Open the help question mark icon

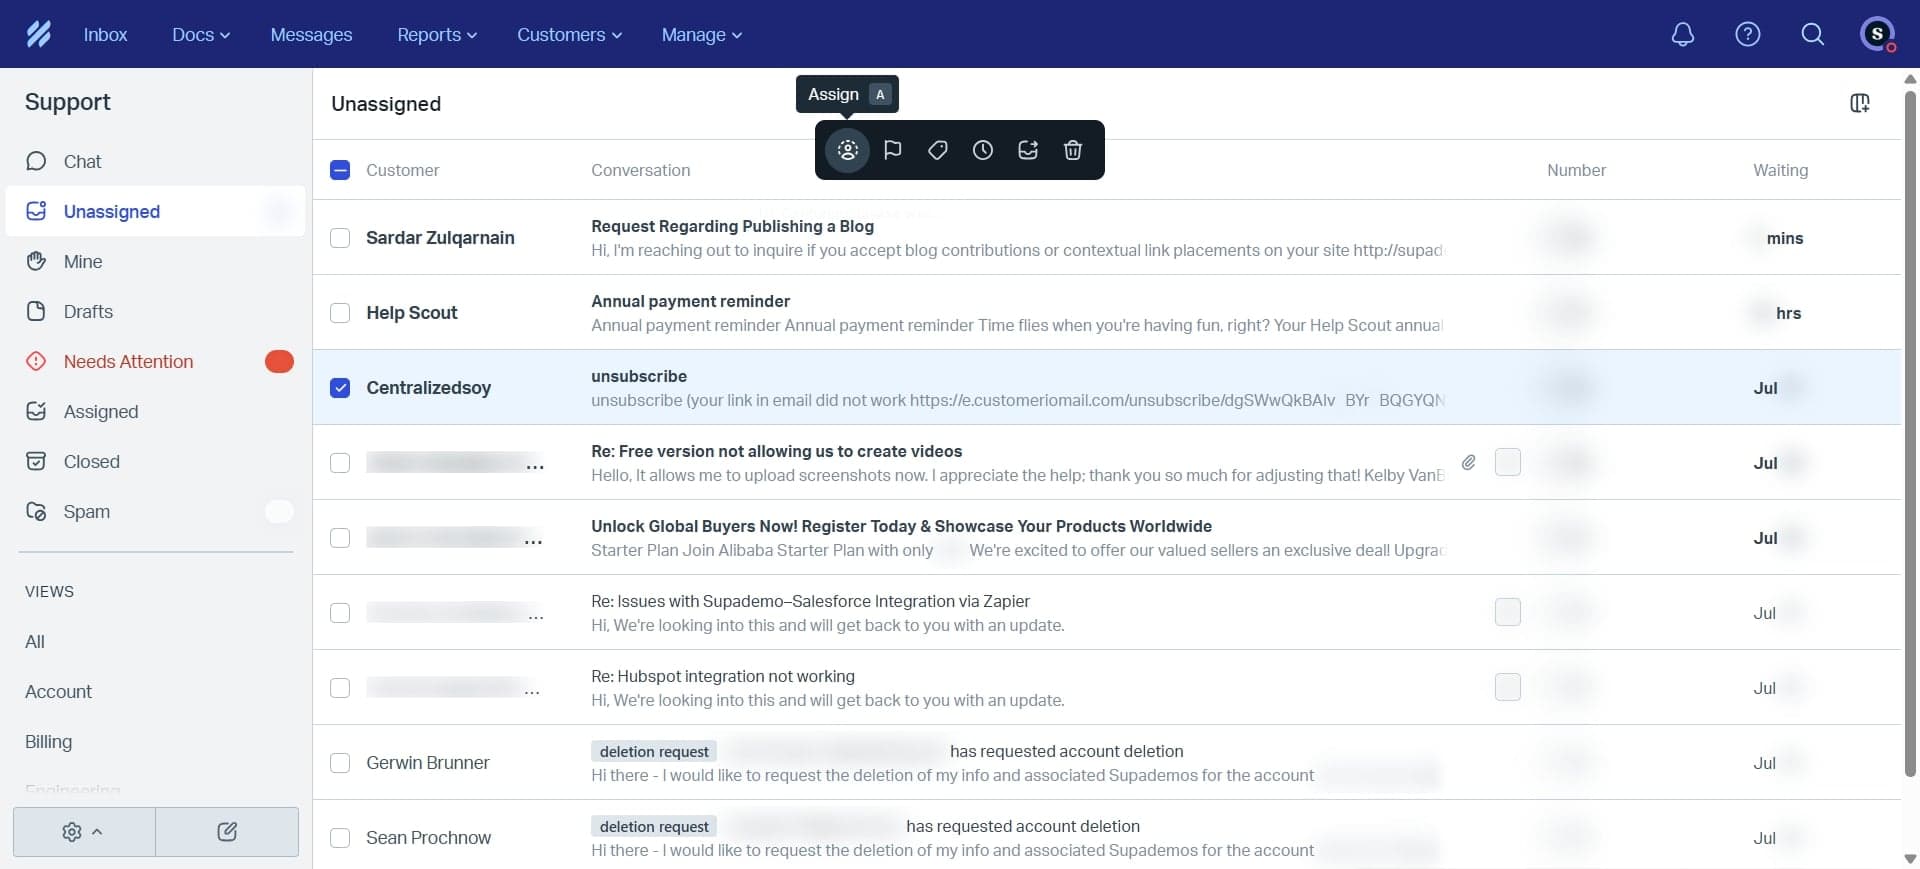click(x=1747, y=34)
